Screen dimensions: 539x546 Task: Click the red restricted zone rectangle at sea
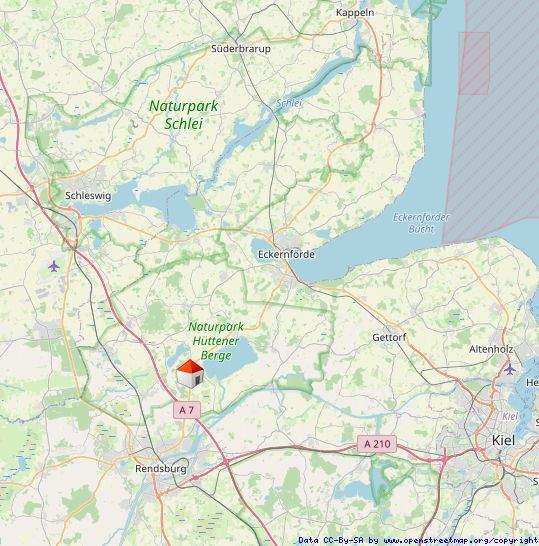(x=474, y=63)
